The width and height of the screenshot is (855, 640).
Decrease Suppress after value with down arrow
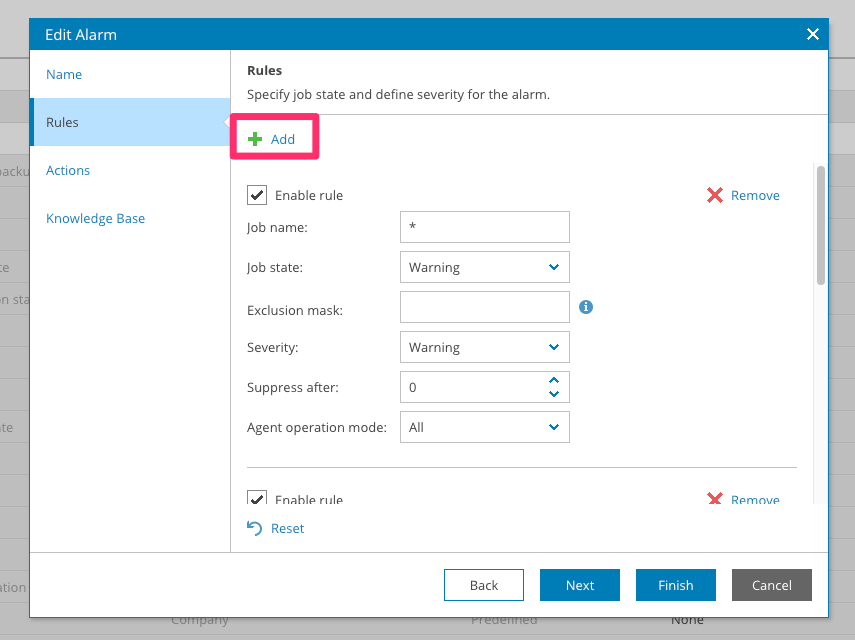(x=554, y=393)
